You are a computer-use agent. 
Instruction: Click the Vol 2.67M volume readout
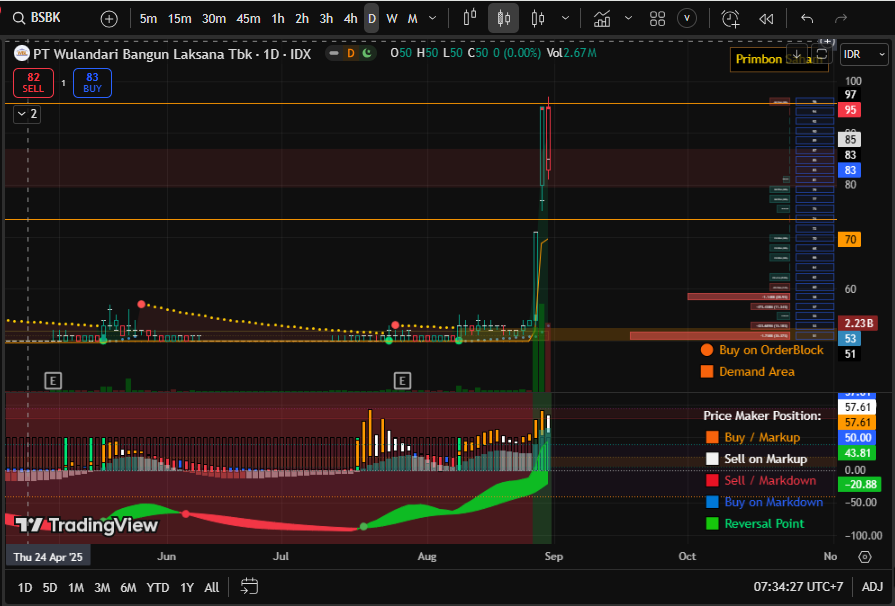click(571, 53)
